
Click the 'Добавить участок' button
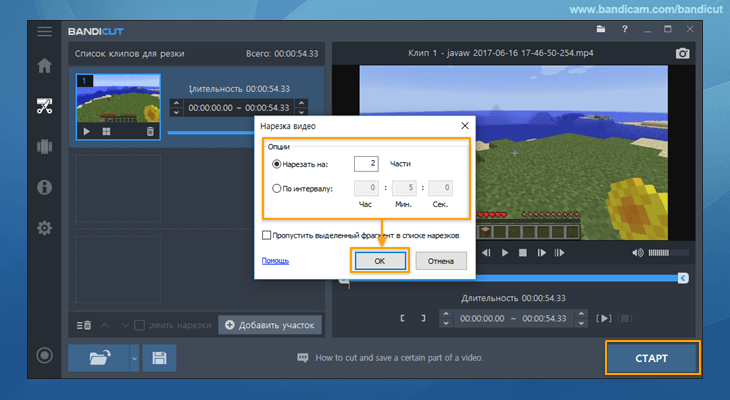pos(271,324)
